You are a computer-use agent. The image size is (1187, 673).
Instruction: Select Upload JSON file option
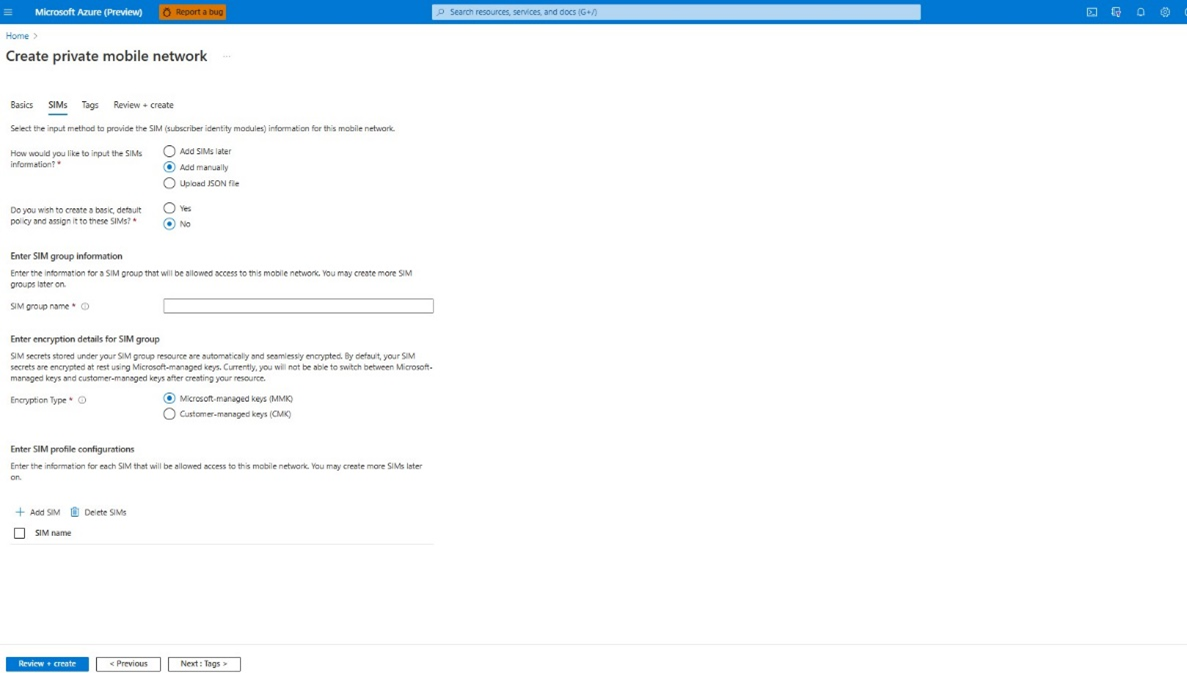tap(170, 183)
